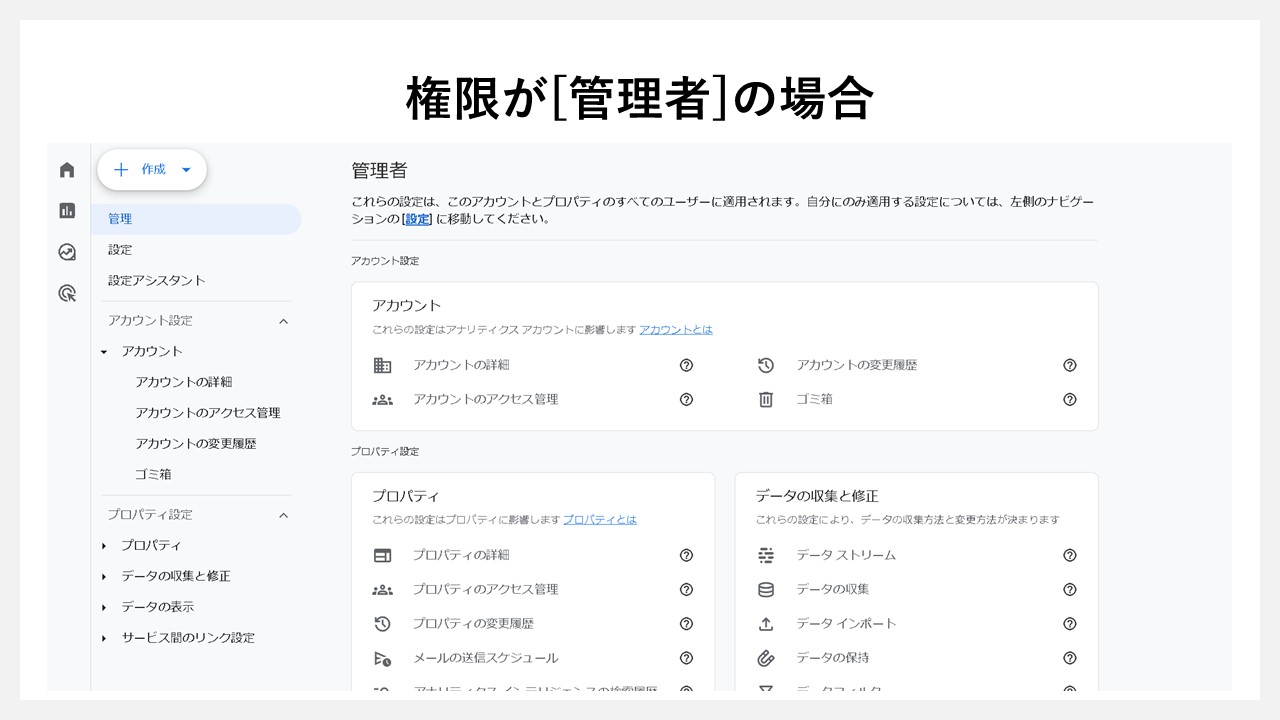Click the building icon beside アカウントの詳細
The height and width of the screenshot is (720, 1280).
(381, 365)
